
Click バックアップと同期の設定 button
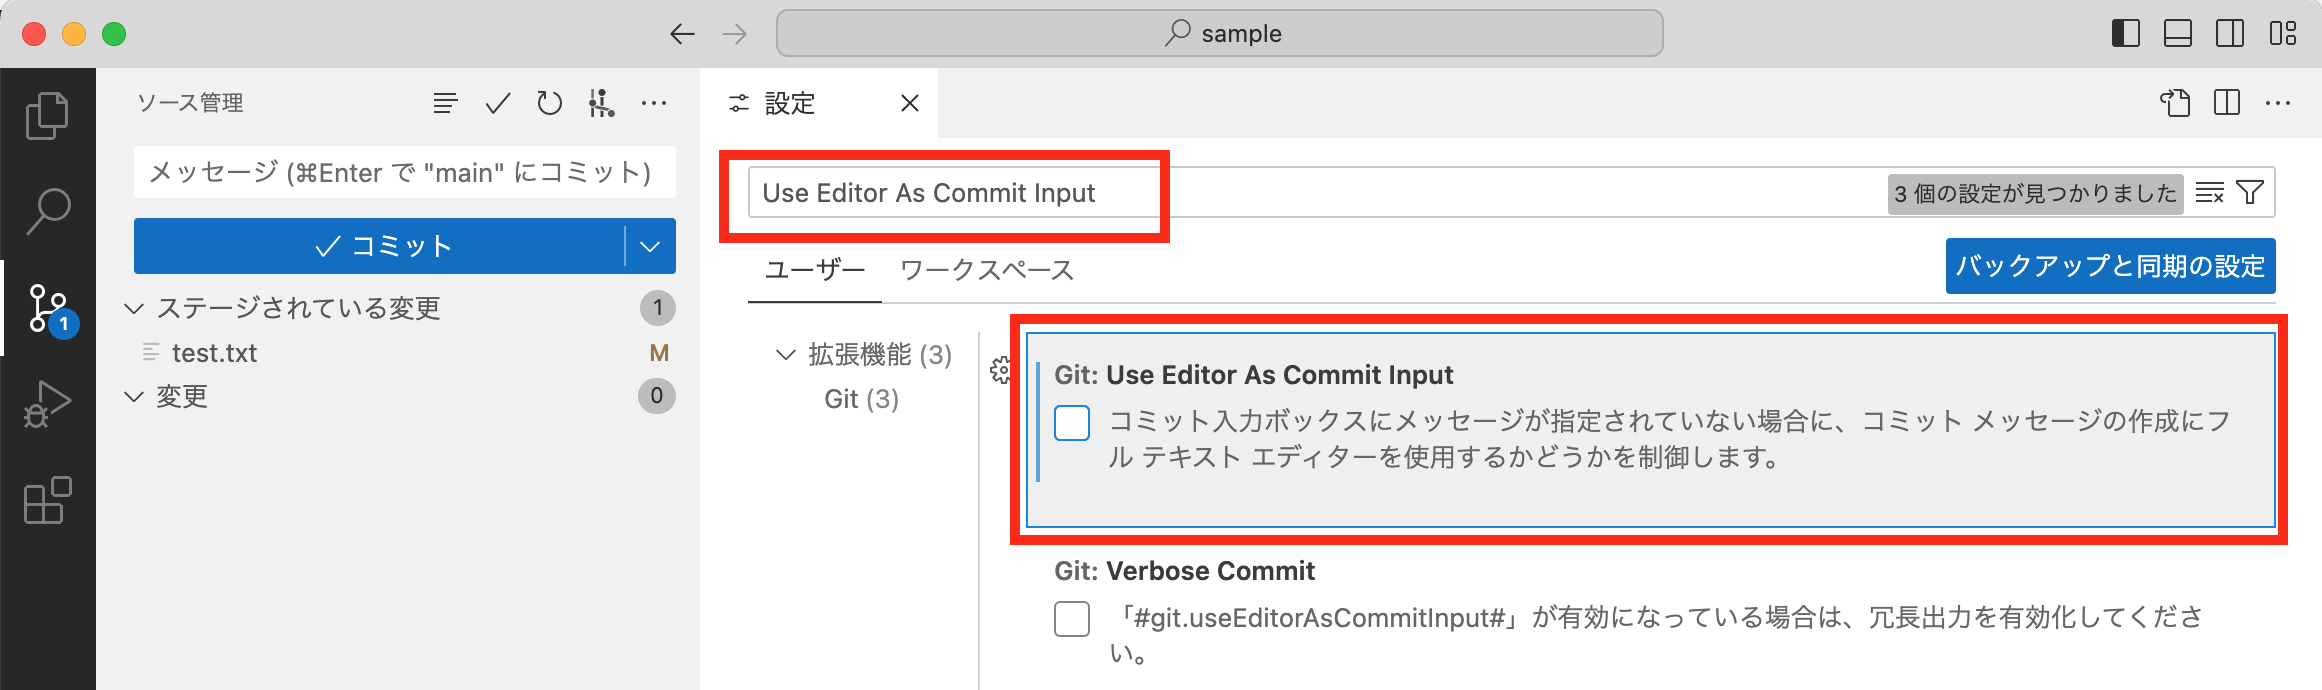(x=2110, y=266)
